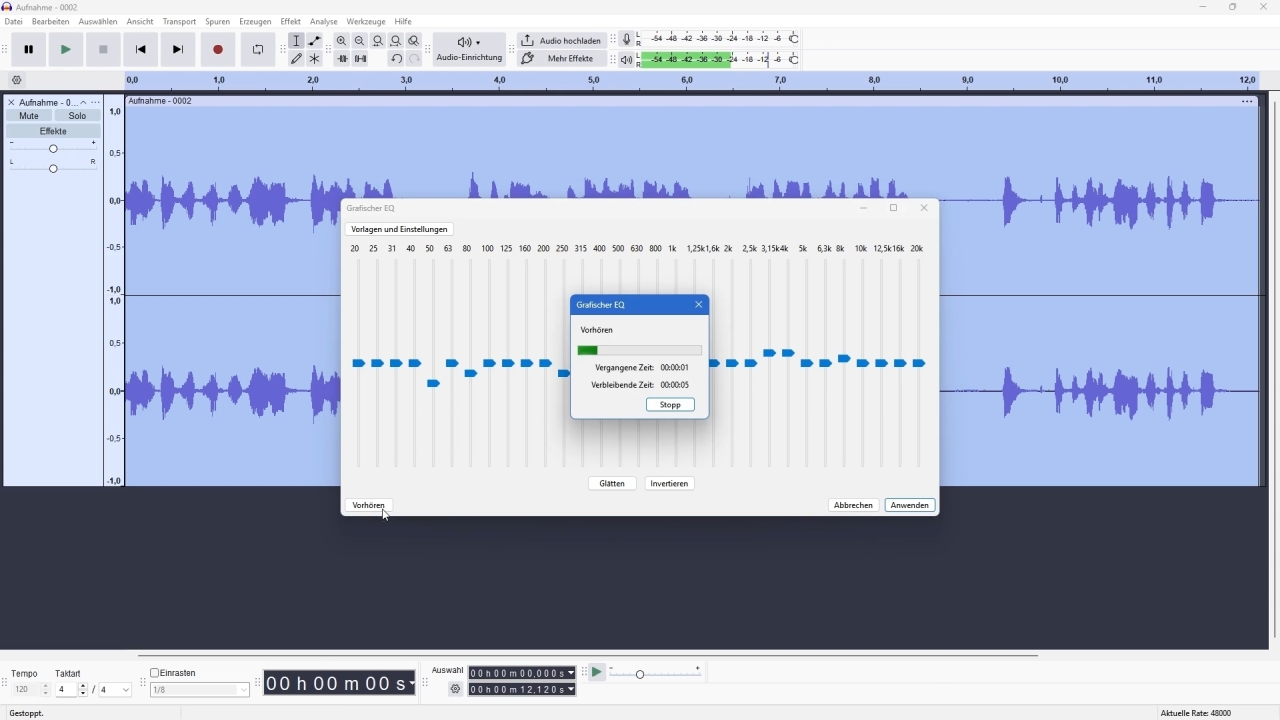Skip to the end of the project
The width and height of the screenshot is (1280, 720).
179,50
